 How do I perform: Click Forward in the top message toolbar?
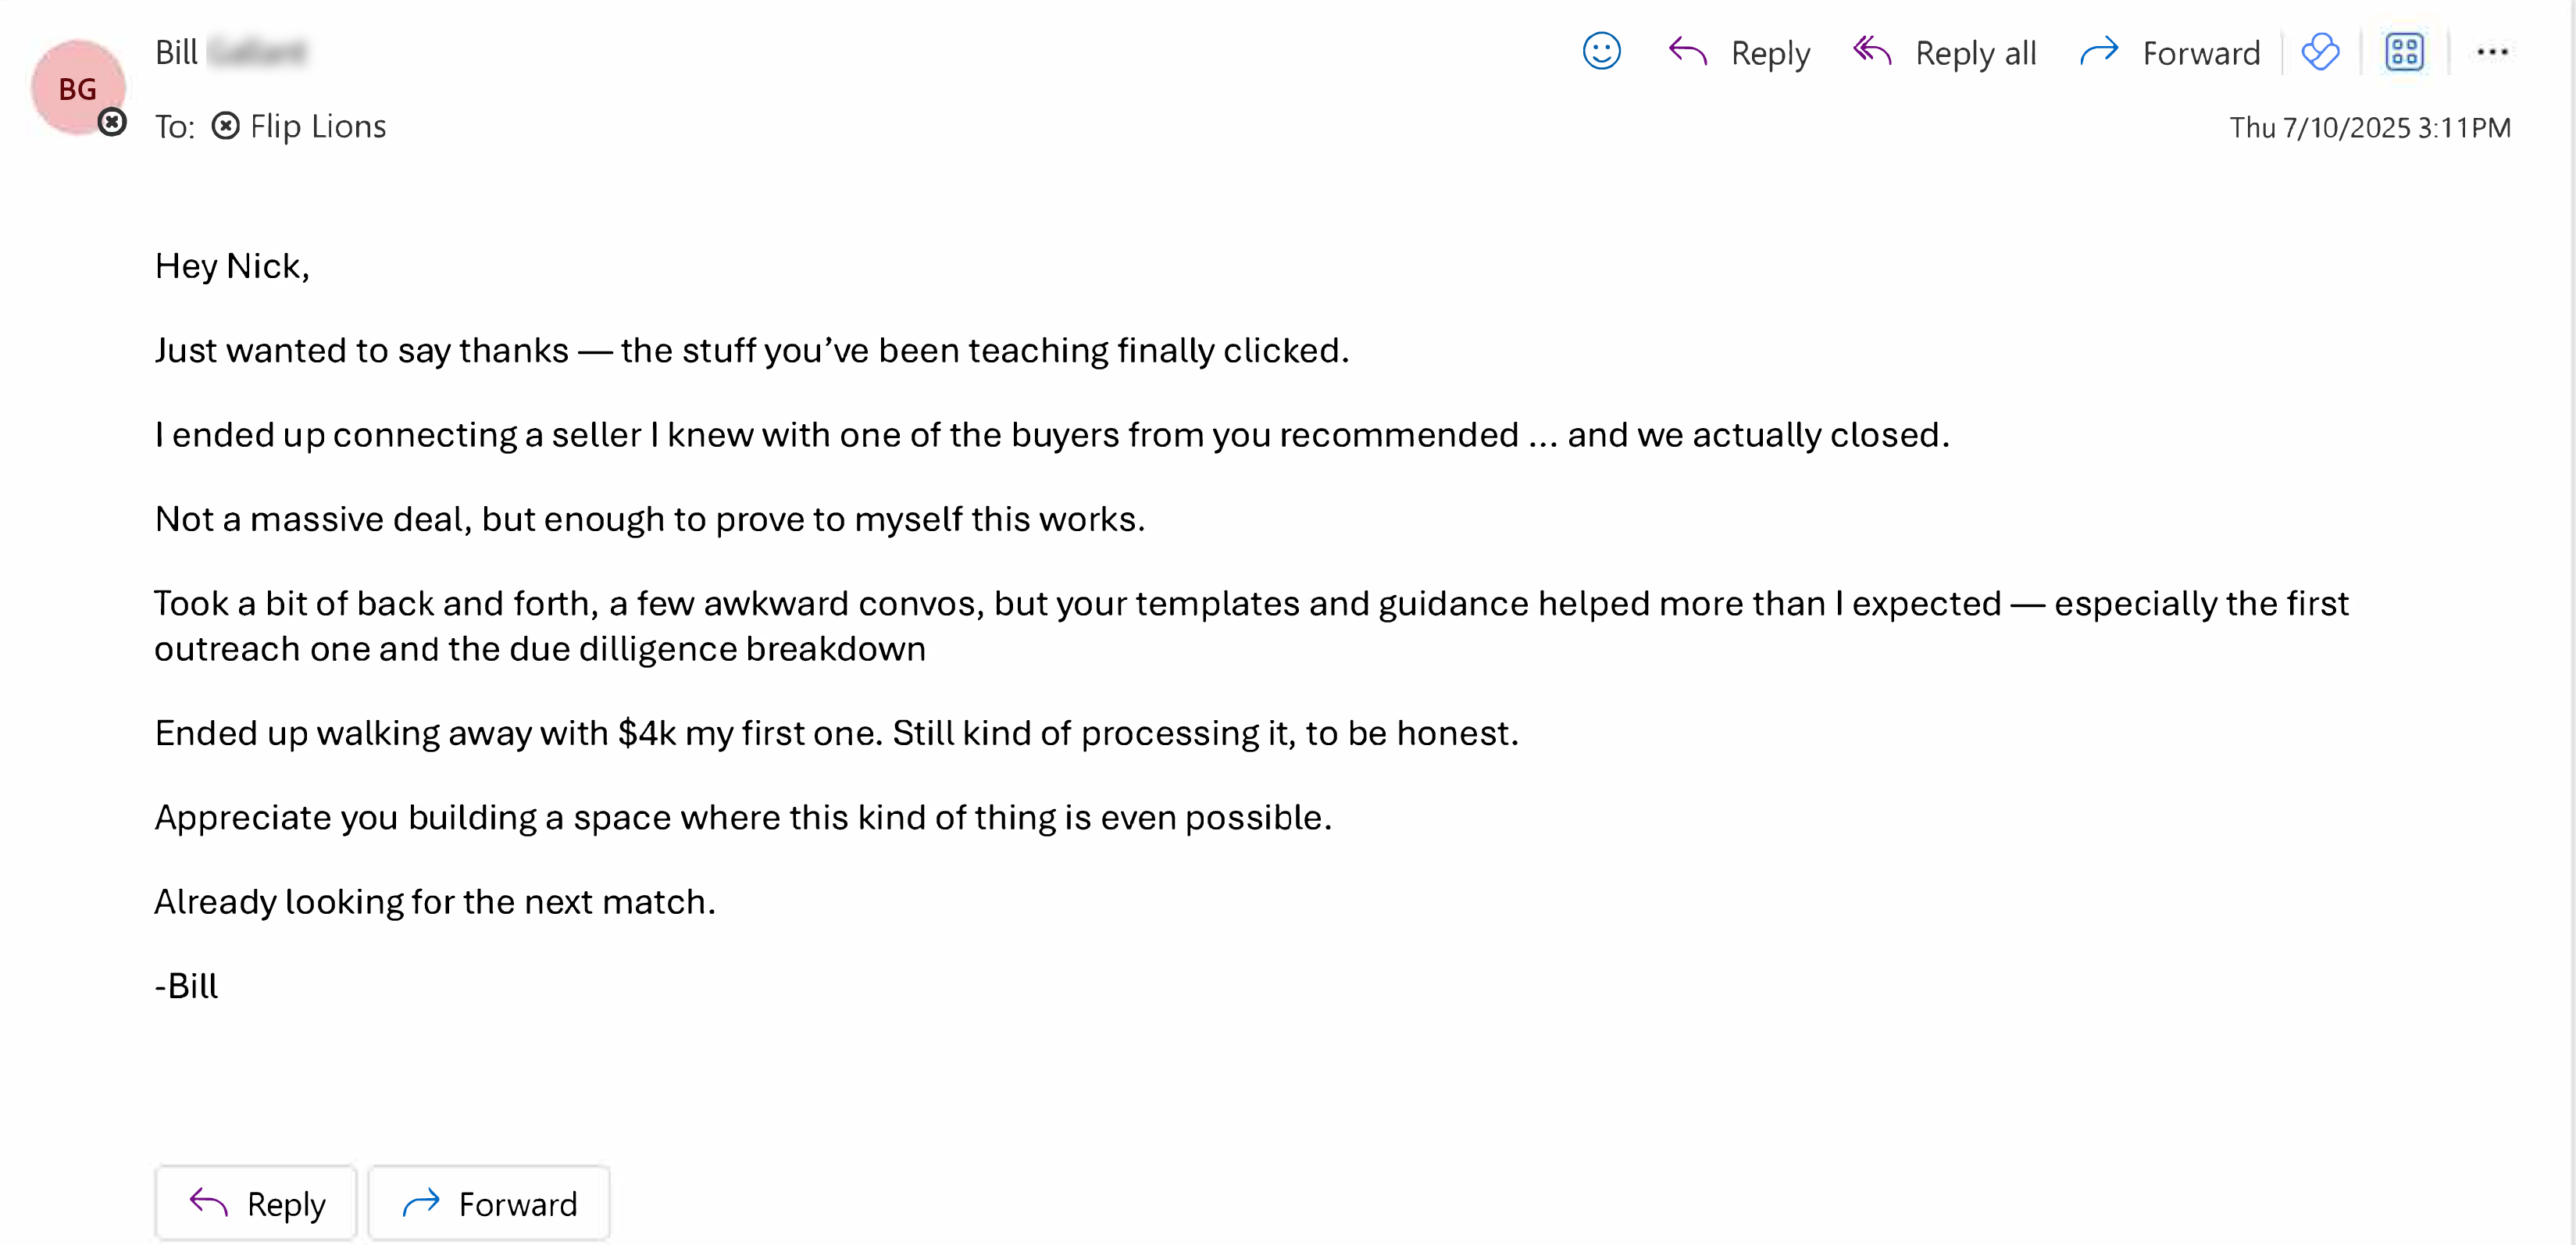2170,52
